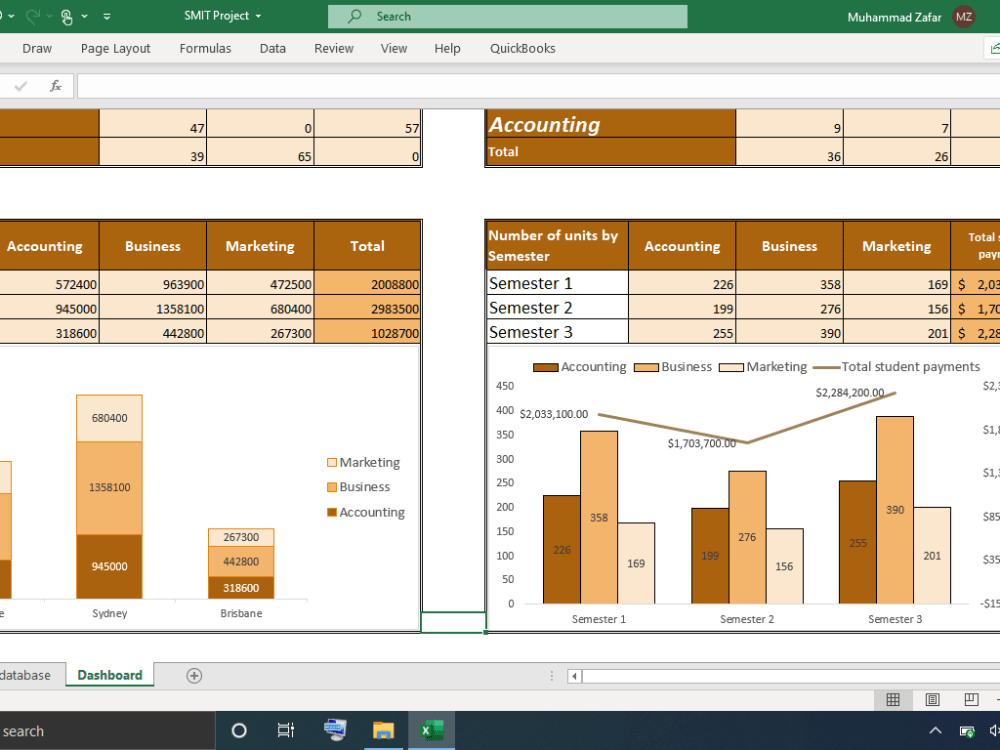Launch File Explorer from the taskbar
This screenshot has width=1000, height=750.
[384, 730]
